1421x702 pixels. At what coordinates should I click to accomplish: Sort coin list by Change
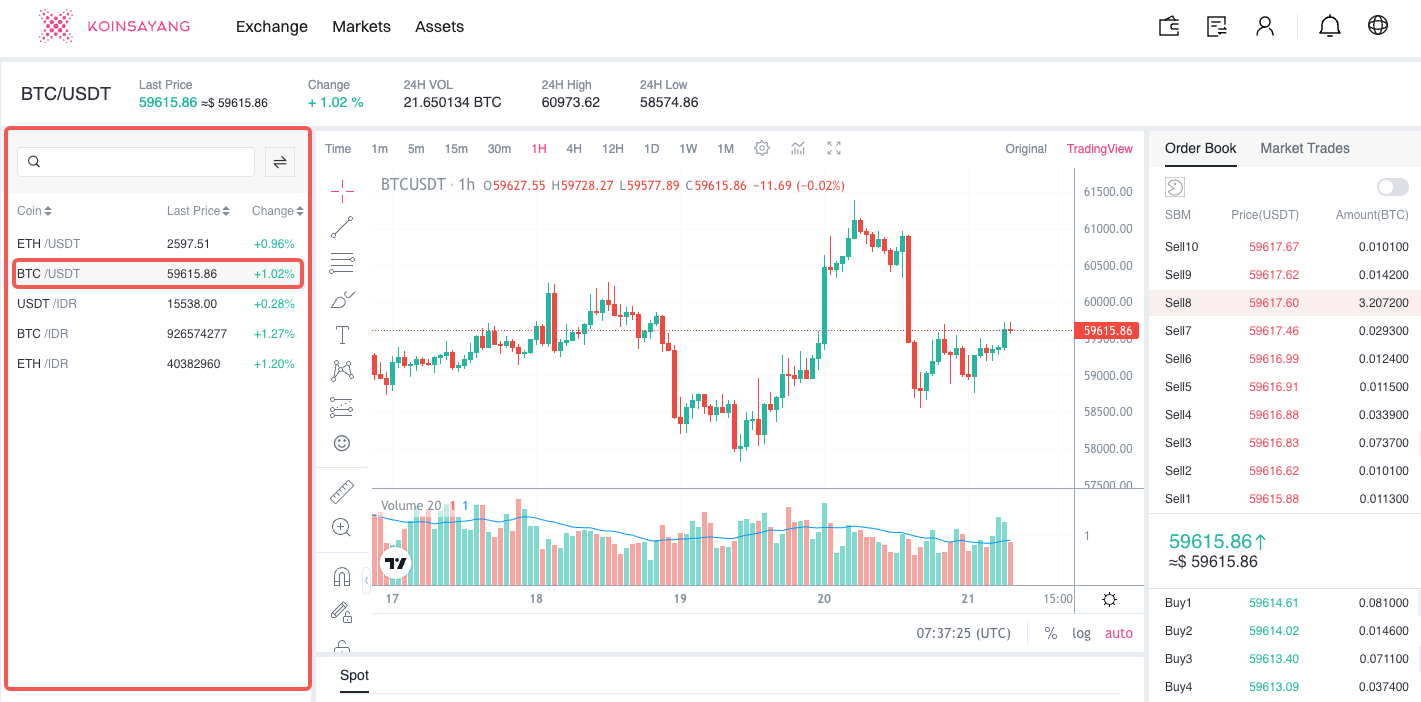(277, 211)
